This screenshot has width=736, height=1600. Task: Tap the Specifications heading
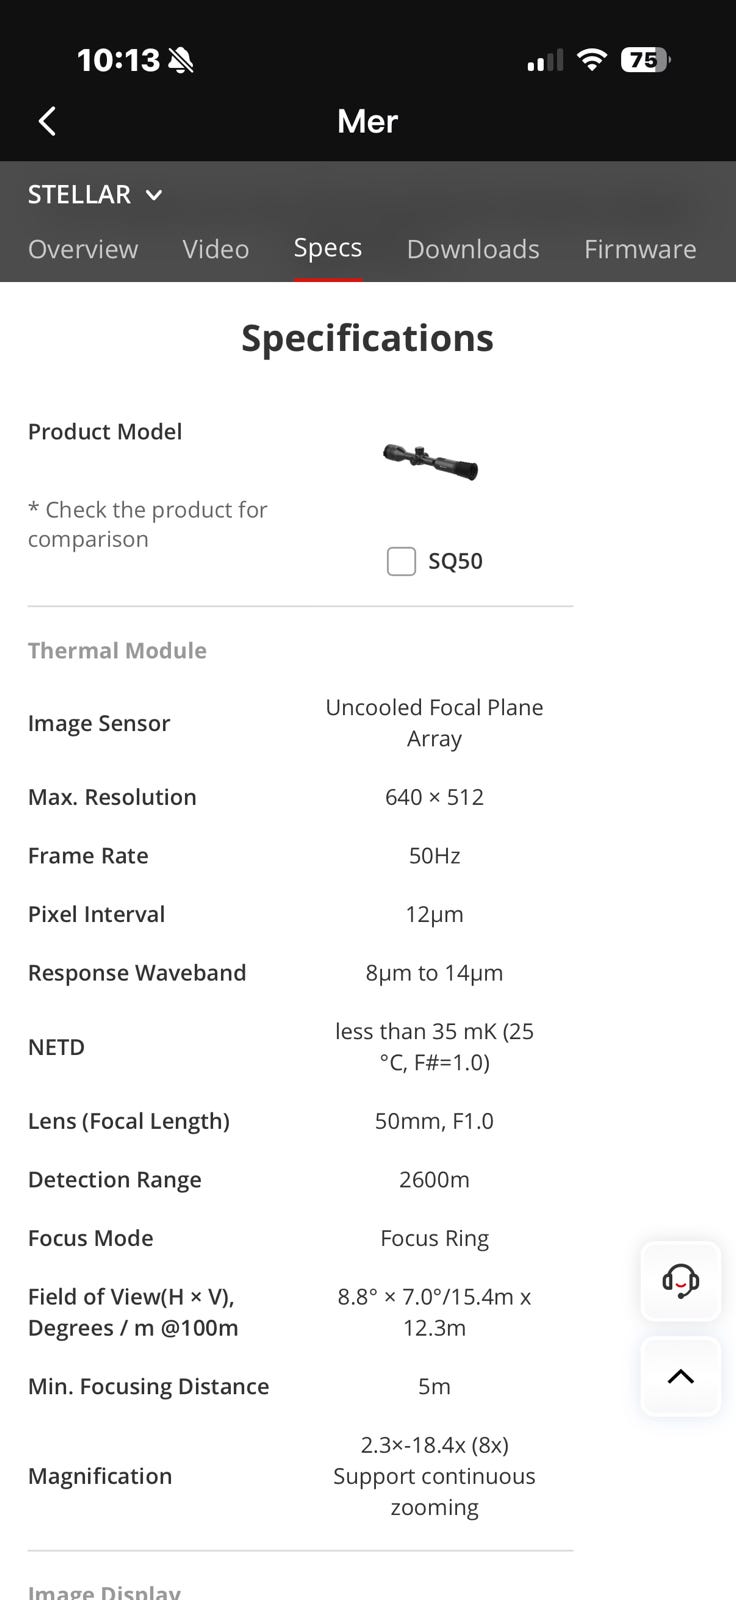point(367,338)
